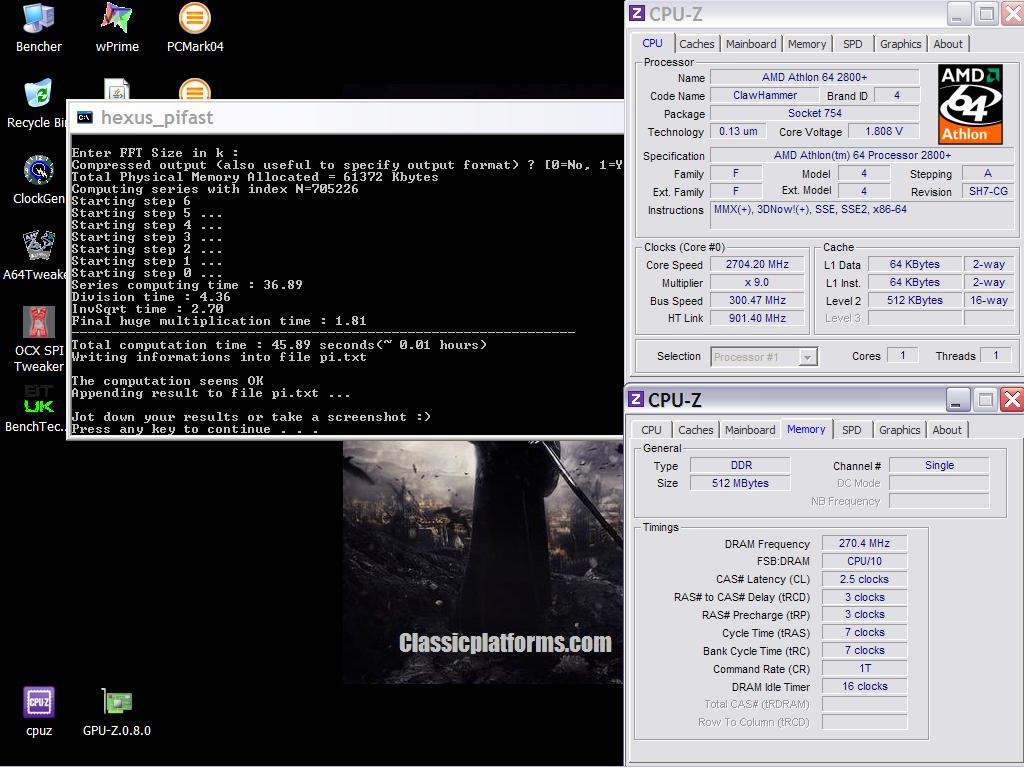
Task: Click the 16-way Level 2 cache associativity value
Action: (x=989, y=300)
